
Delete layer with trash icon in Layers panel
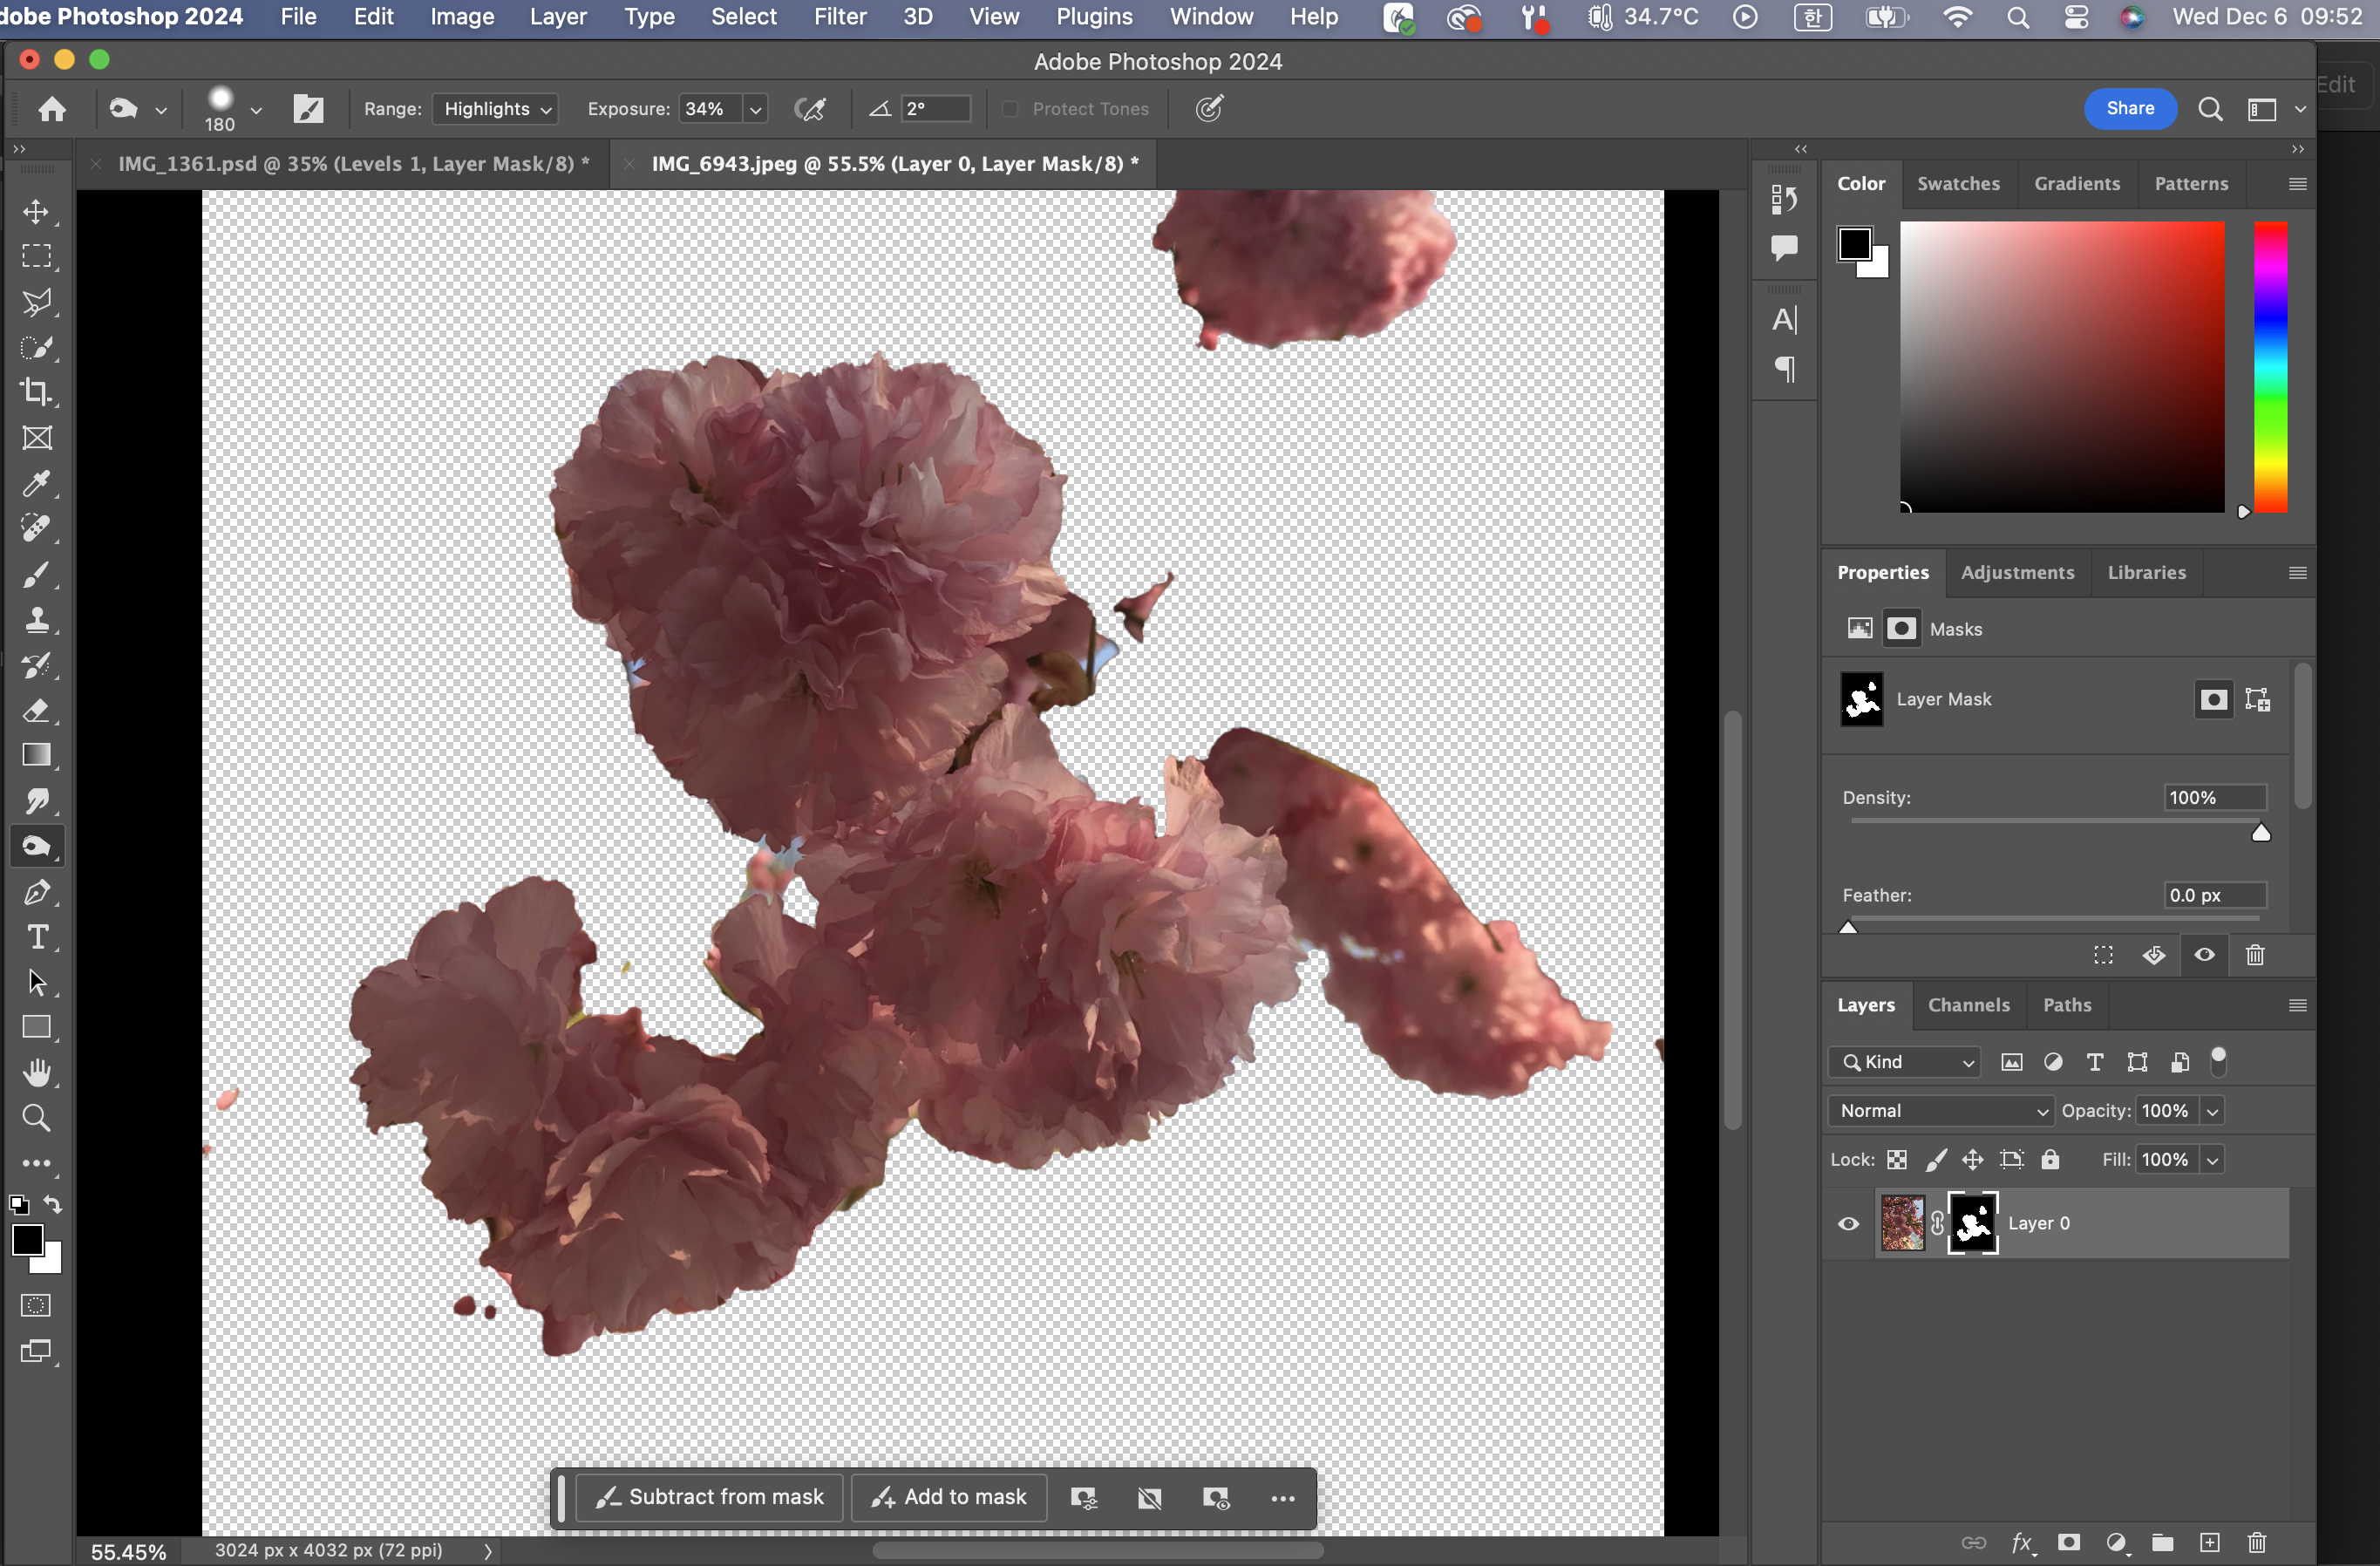[x=2256, y=1542]
